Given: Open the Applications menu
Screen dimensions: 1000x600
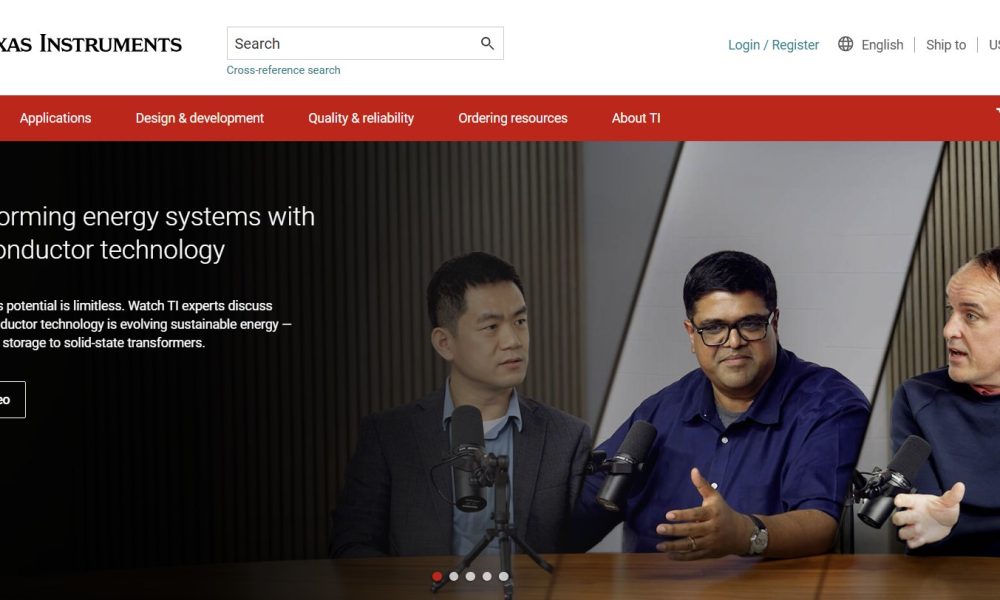Looking at the screenshot, I should pos(55,117).
